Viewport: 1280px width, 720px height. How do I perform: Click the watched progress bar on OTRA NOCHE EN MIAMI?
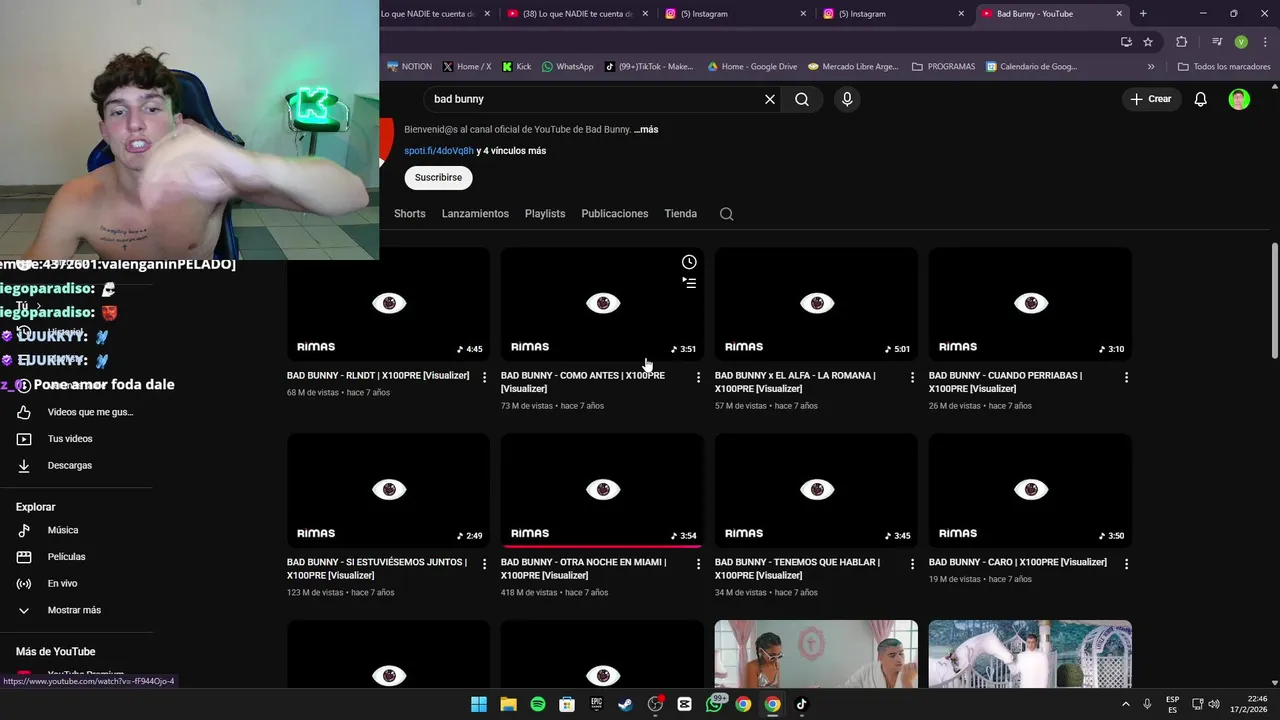pos(602,546)
